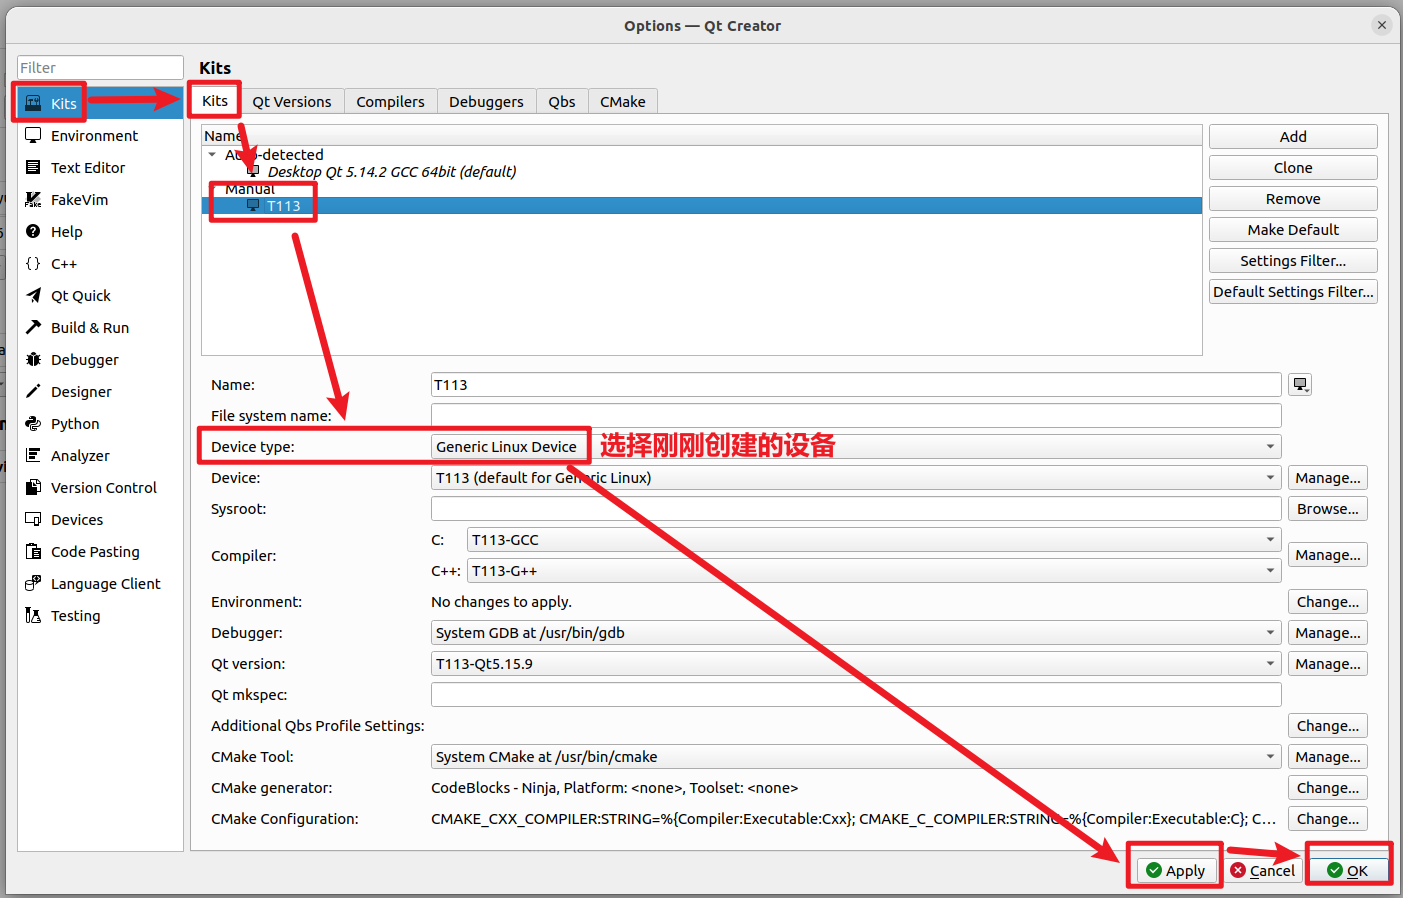
Task: Click the Make Default button
Action: [x=1293, y=229]
